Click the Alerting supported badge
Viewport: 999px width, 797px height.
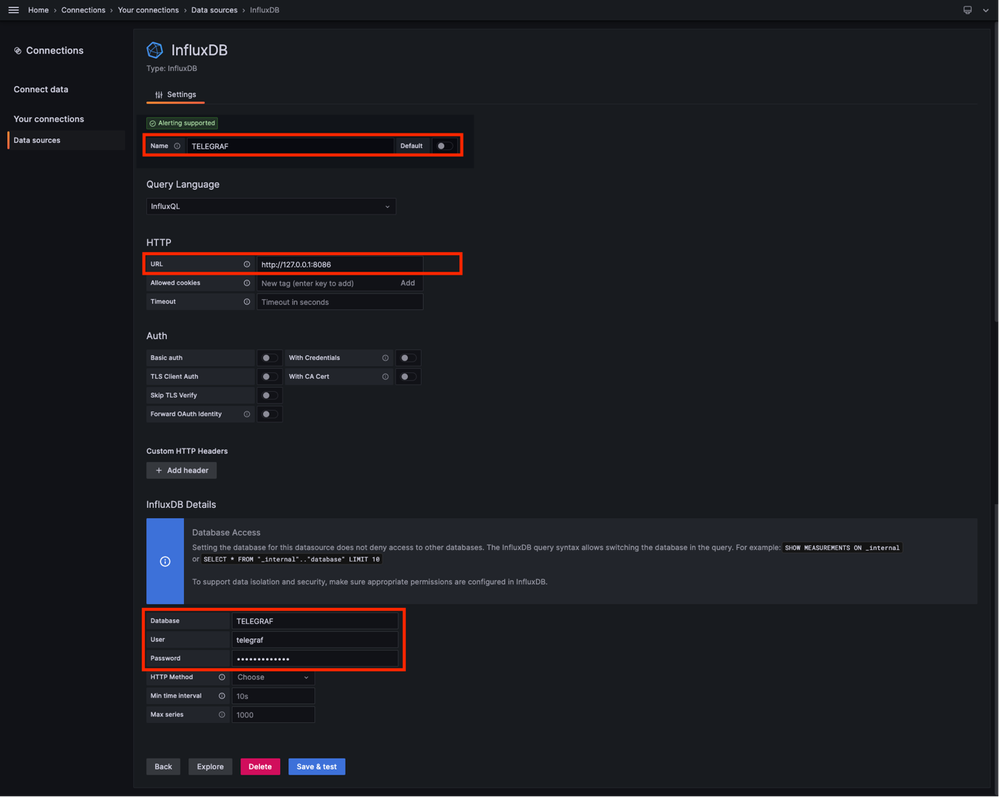tap(182, 123)
